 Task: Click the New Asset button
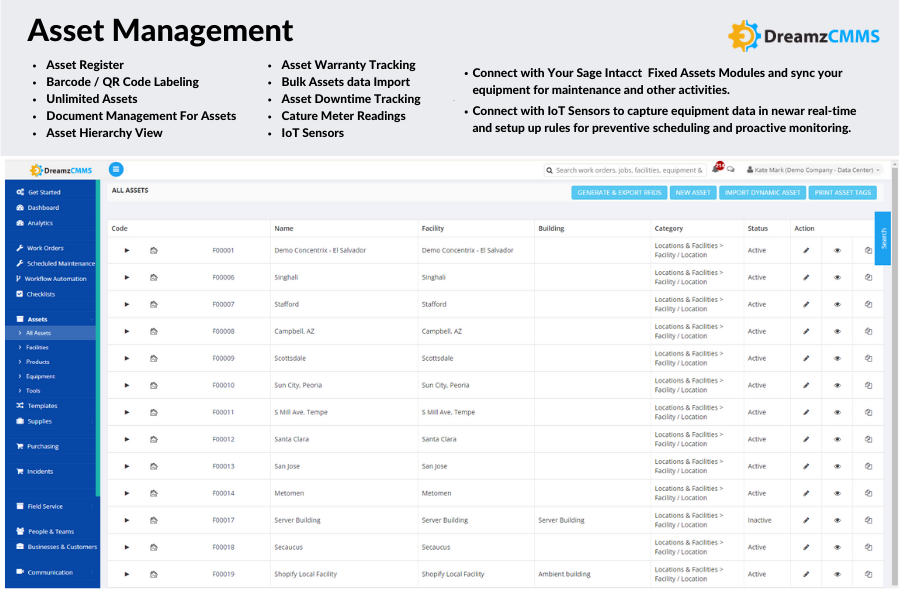692,192
